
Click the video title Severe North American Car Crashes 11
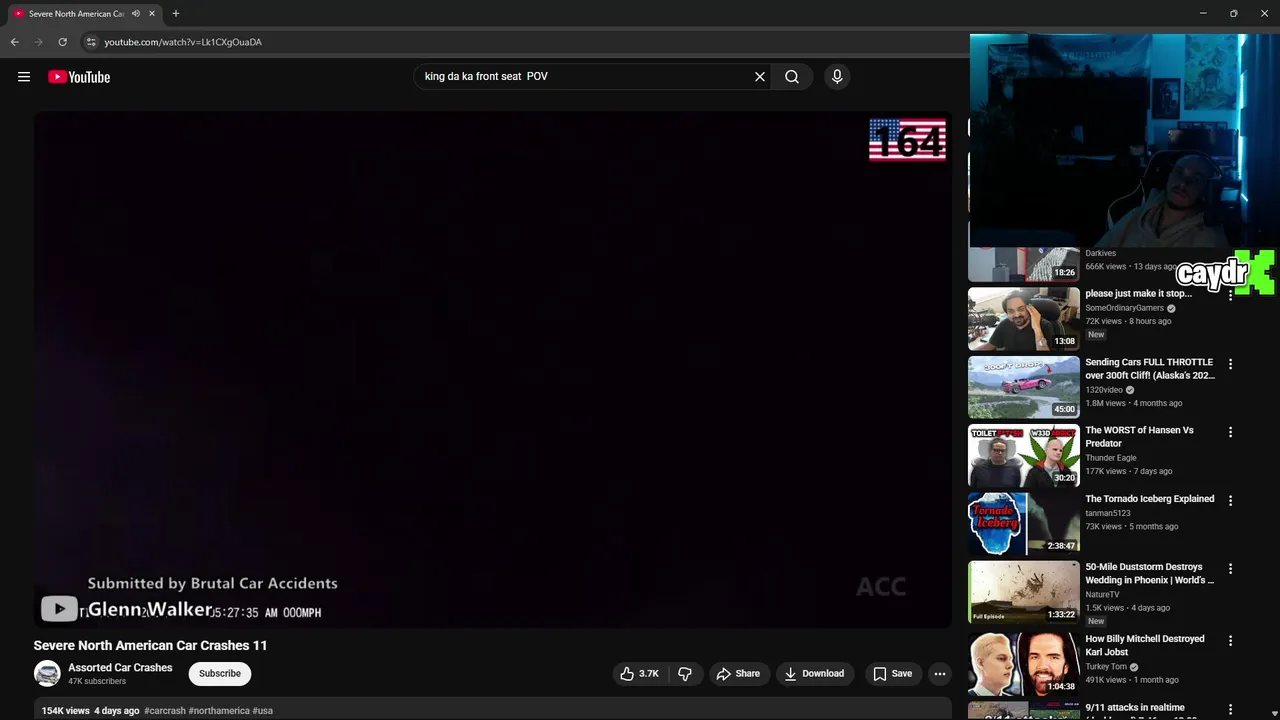tap(150, 646)
